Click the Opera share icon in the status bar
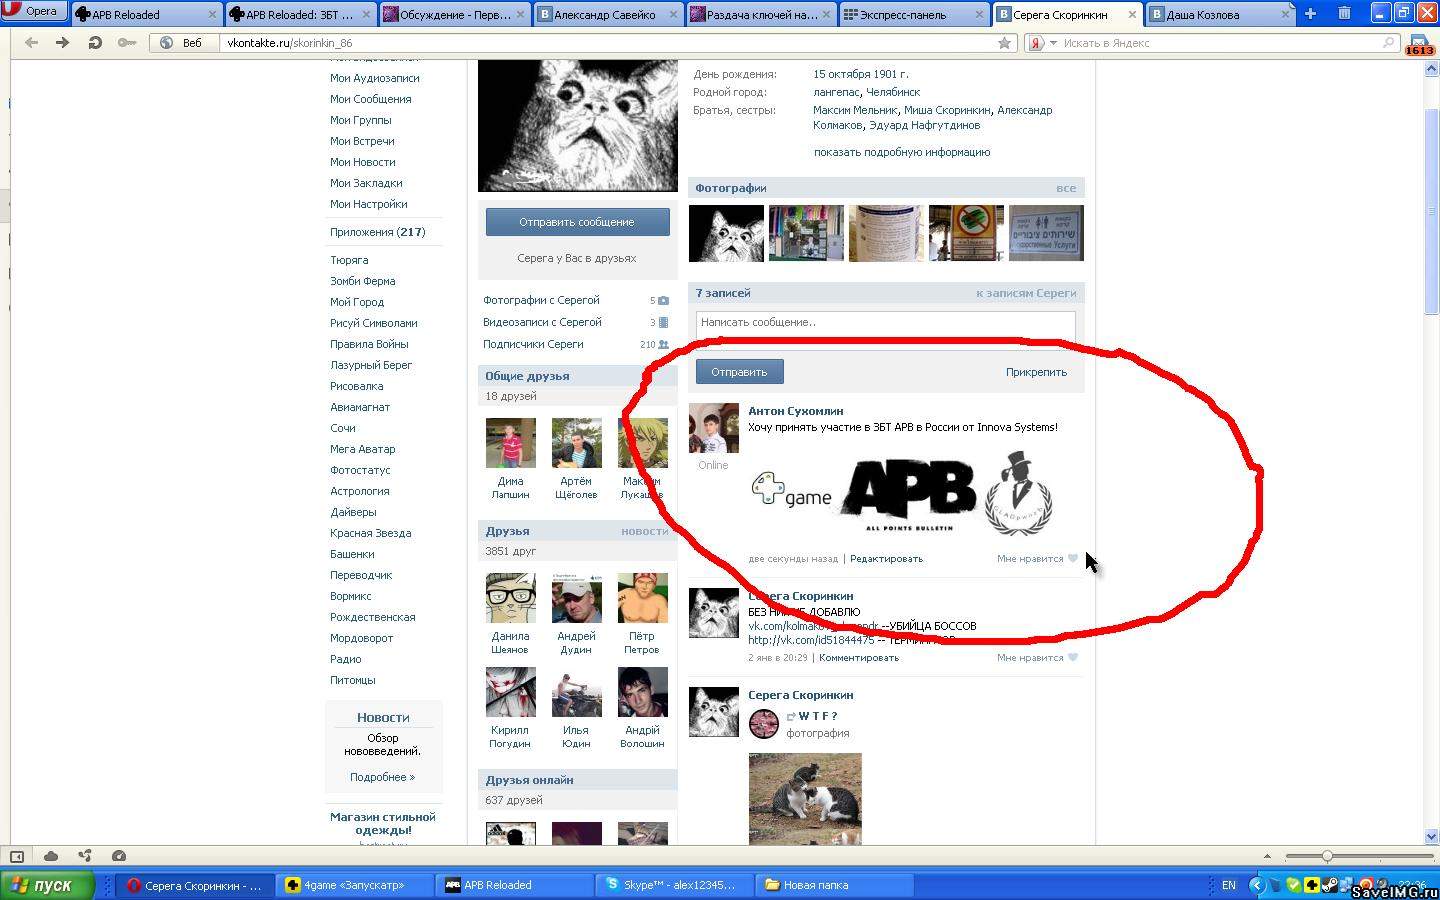The height and width of the screenshot is (900, 1440). coord(85,856)
